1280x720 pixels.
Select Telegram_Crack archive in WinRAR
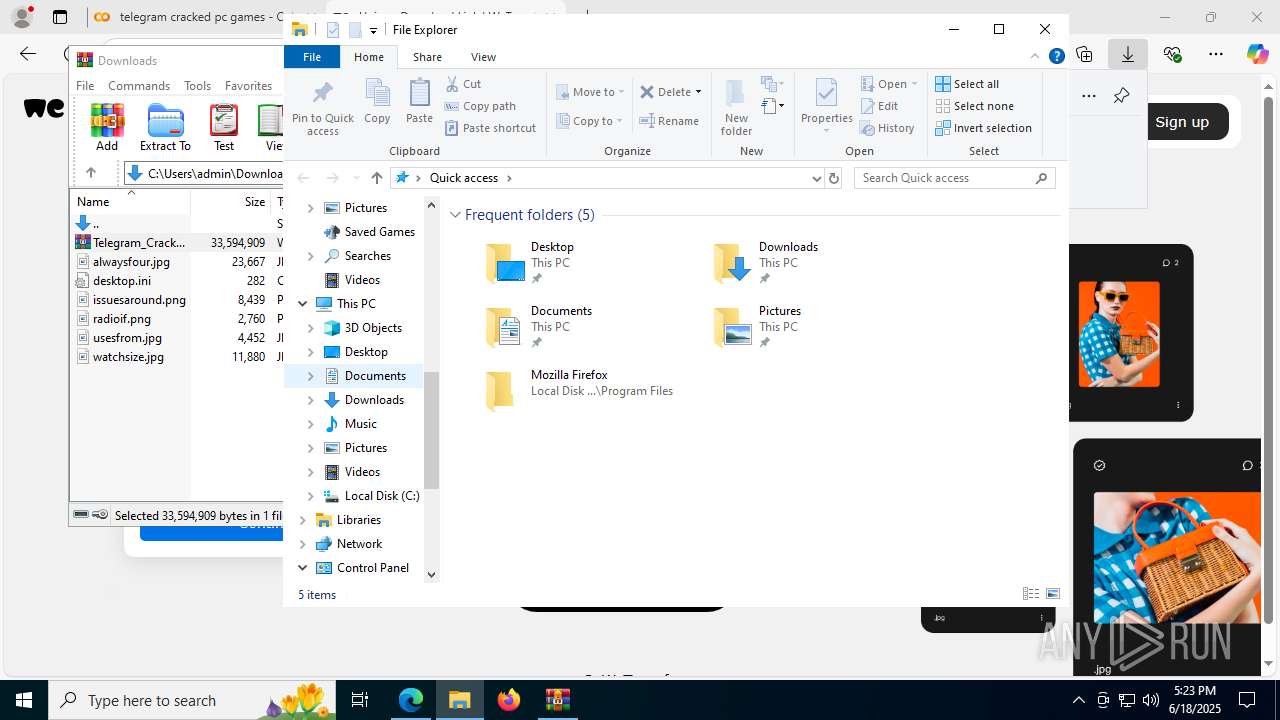[x=140, y=243]
